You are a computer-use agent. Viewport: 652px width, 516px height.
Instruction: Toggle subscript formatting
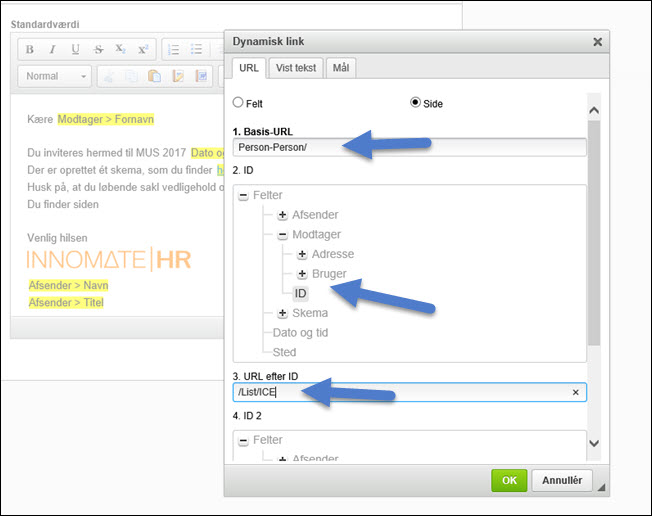120,49
